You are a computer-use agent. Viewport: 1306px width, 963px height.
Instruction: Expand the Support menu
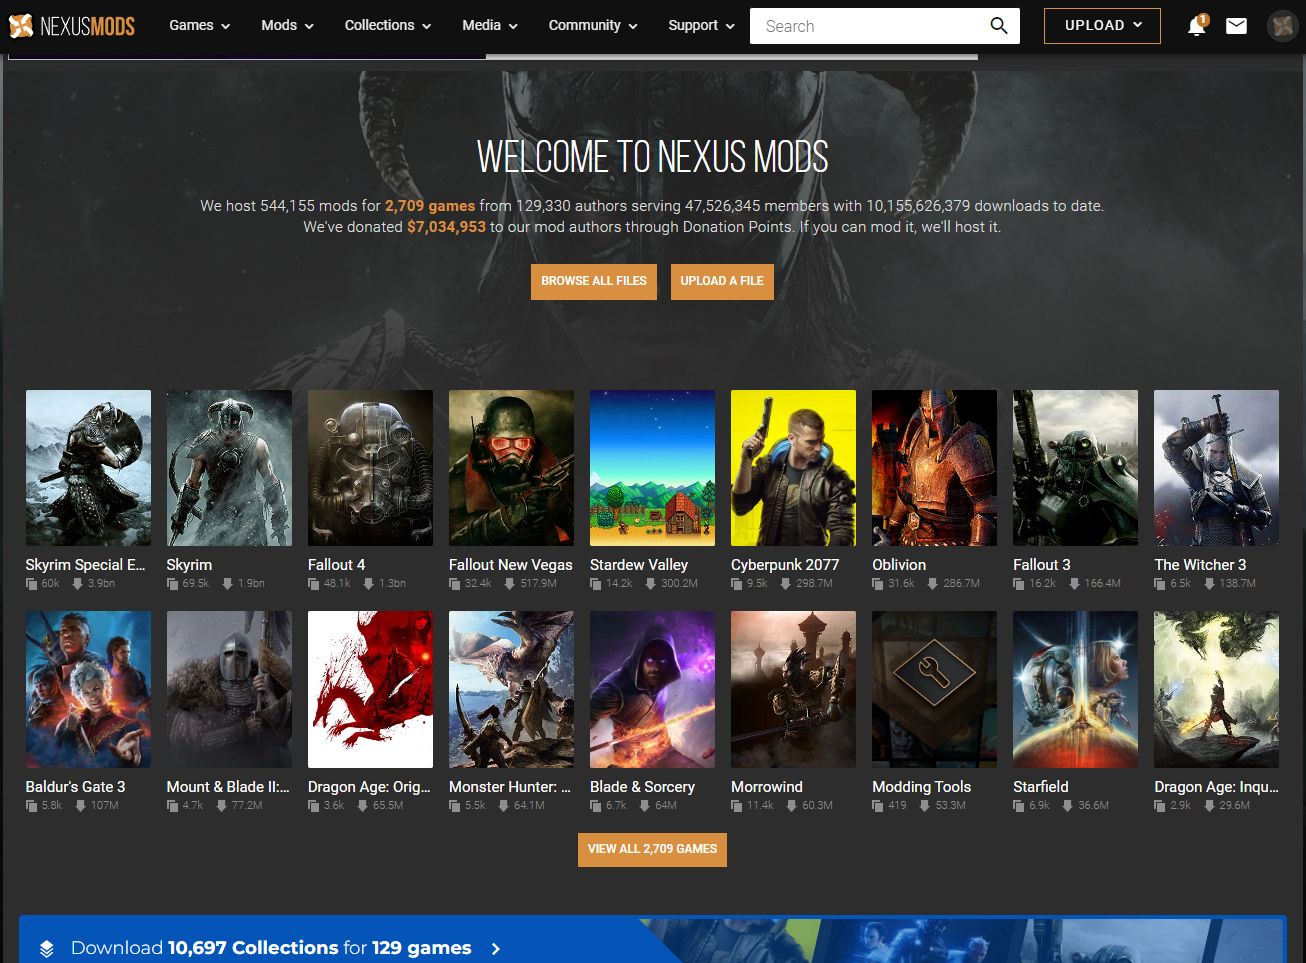701,26
